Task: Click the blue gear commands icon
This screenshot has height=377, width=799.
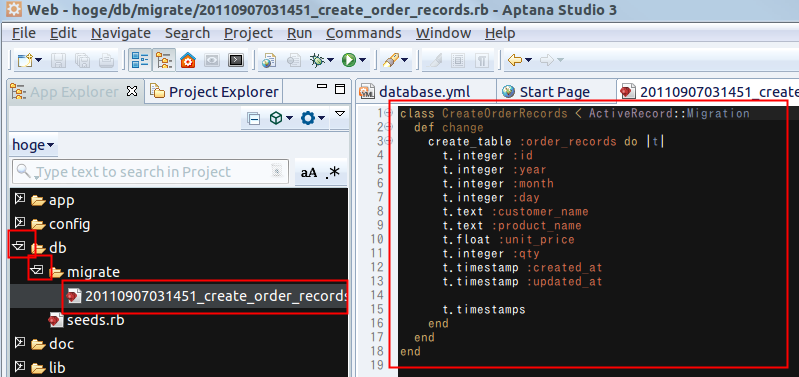Action: (308, 119)
